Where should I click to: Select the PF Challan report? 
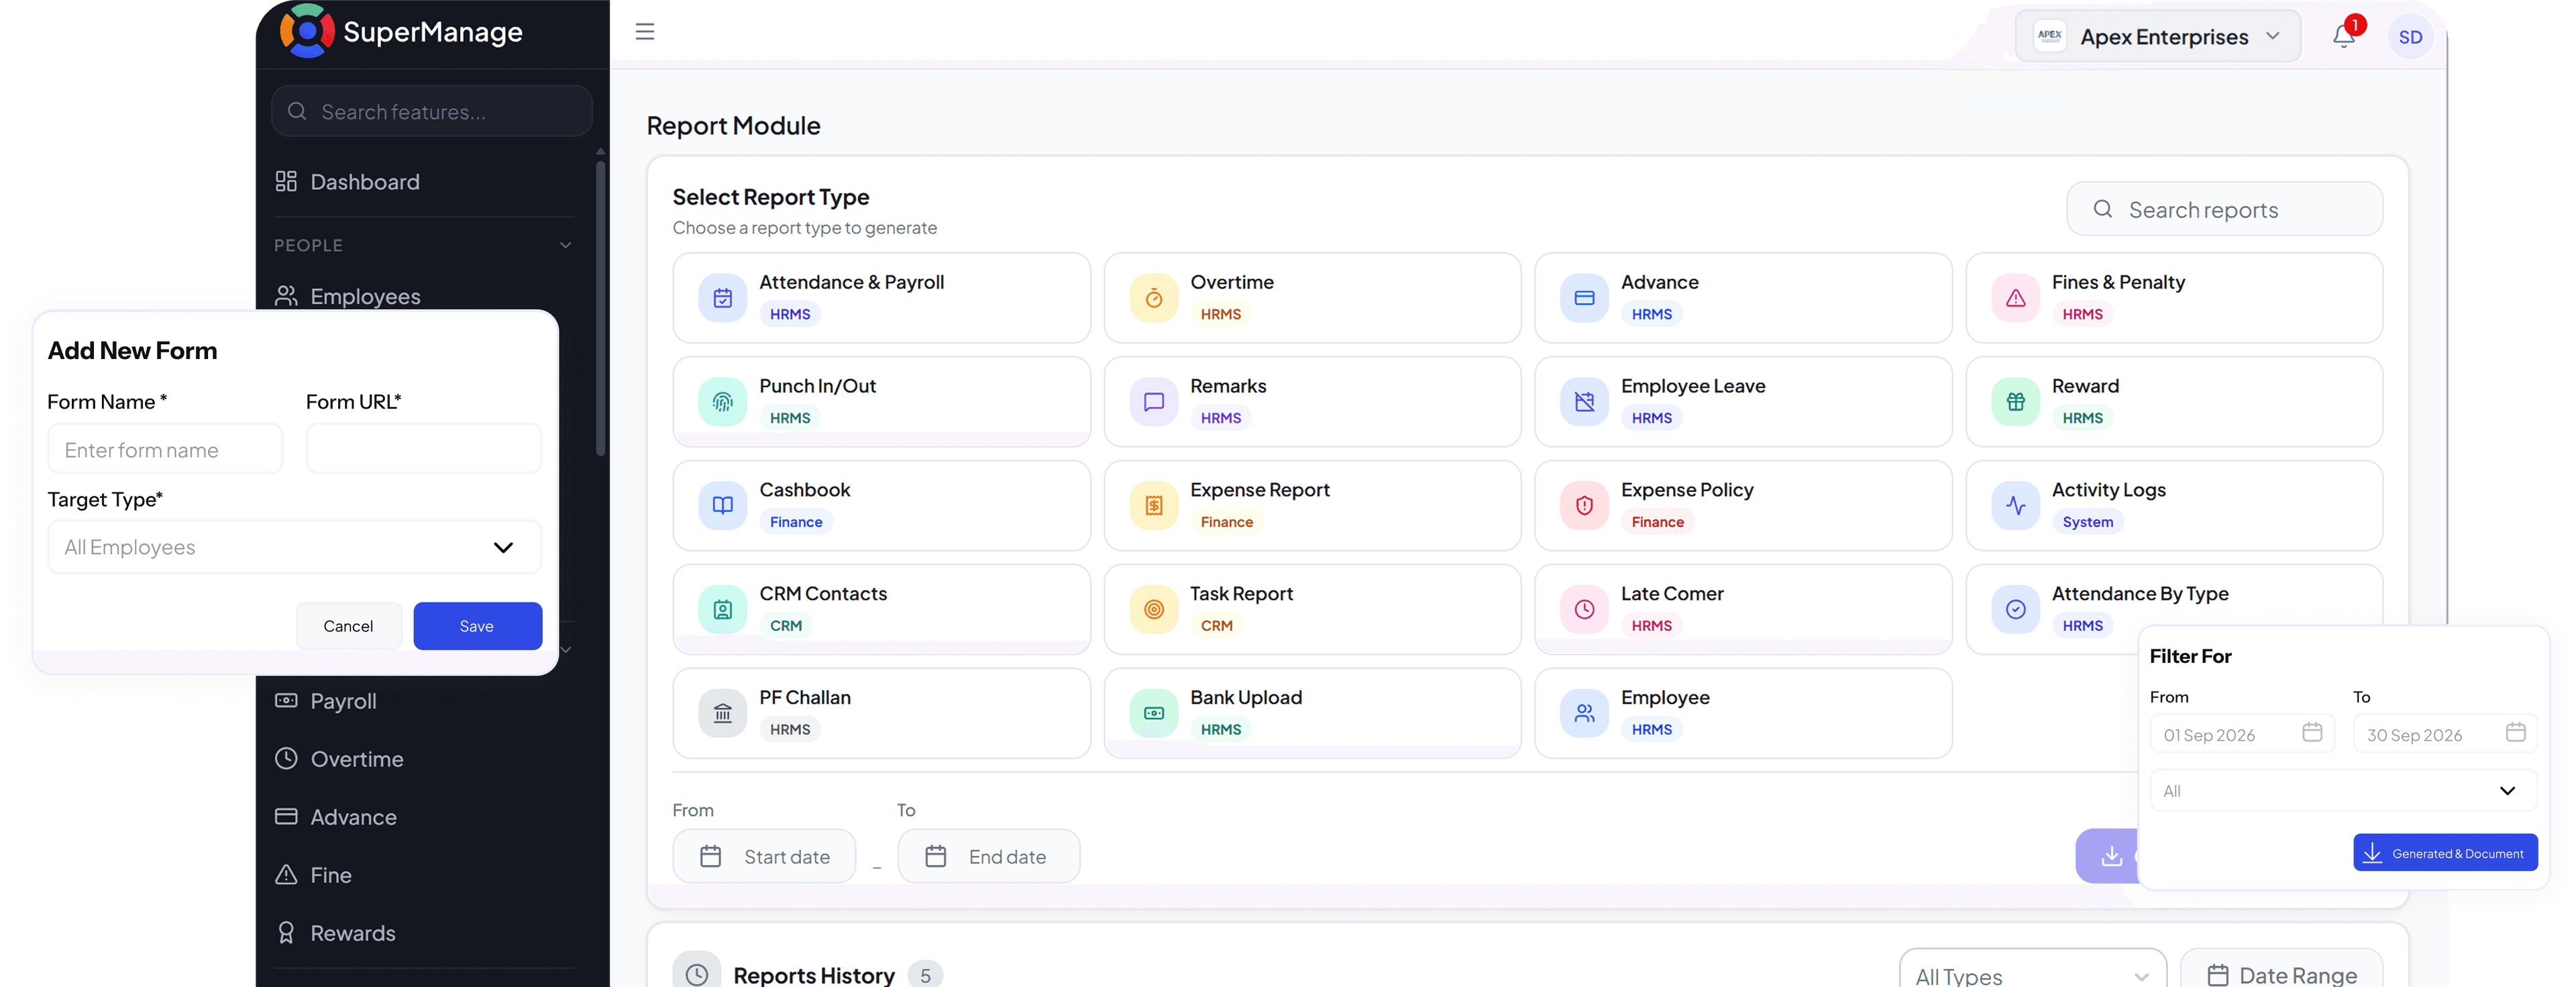tap(881, 714)
